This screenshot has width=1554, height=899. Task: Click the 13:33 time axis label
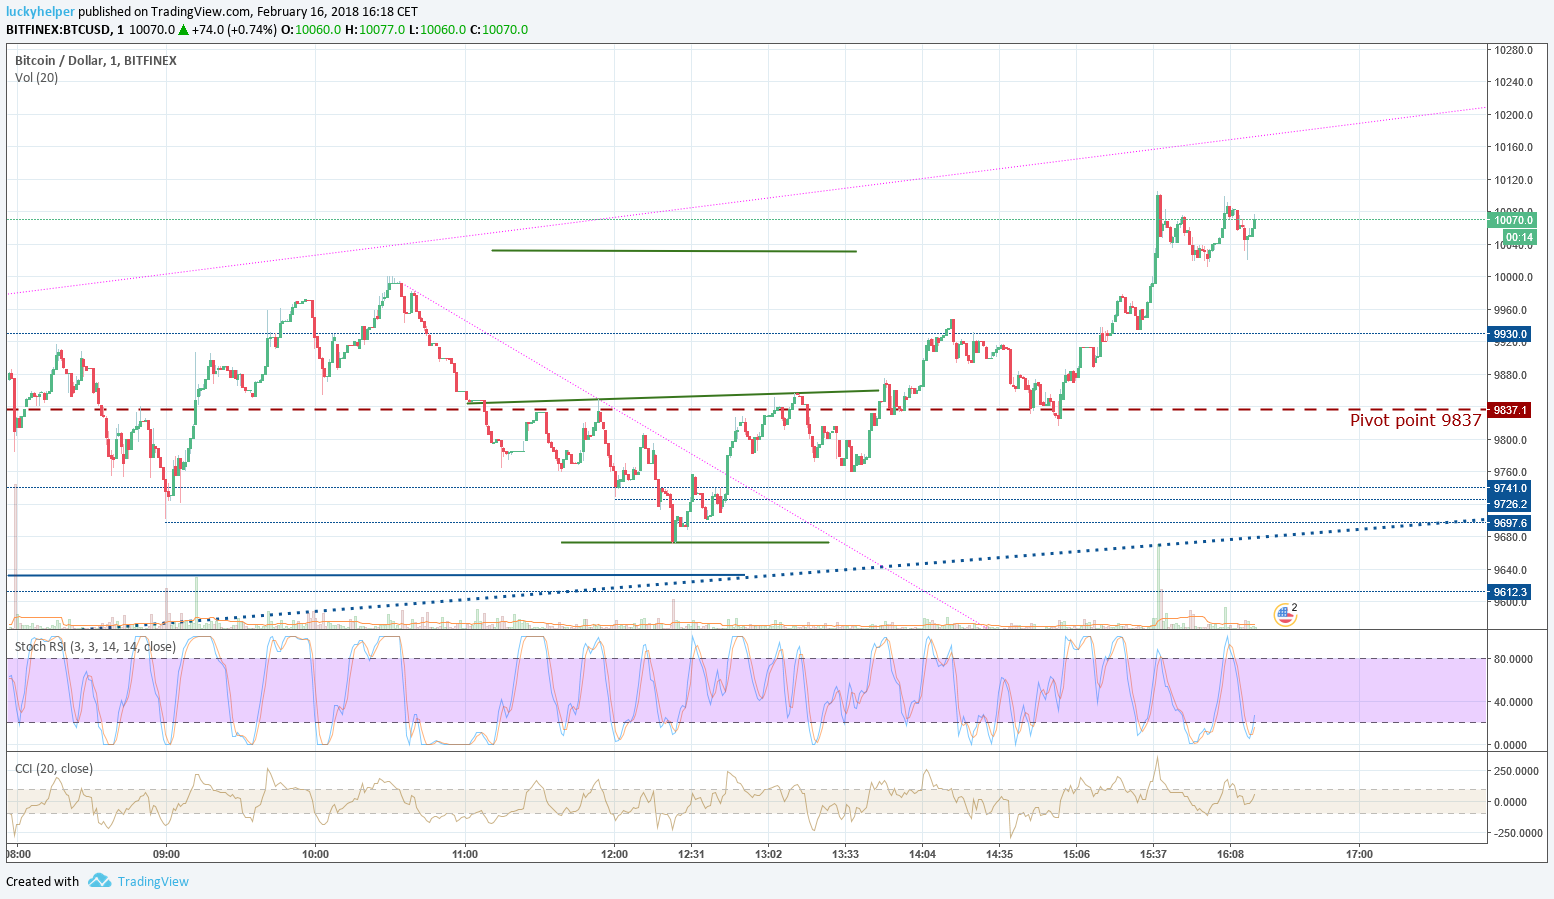846,854
